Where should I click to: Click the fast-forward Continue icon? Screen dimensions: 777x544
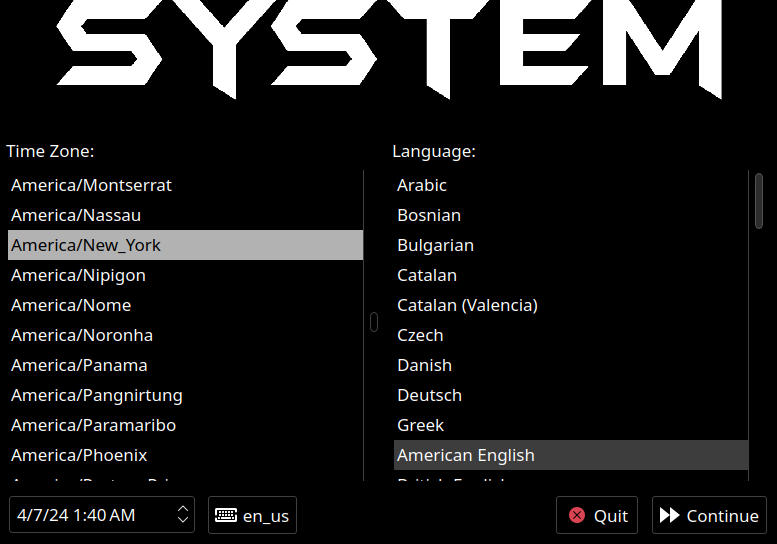[670, 516]
